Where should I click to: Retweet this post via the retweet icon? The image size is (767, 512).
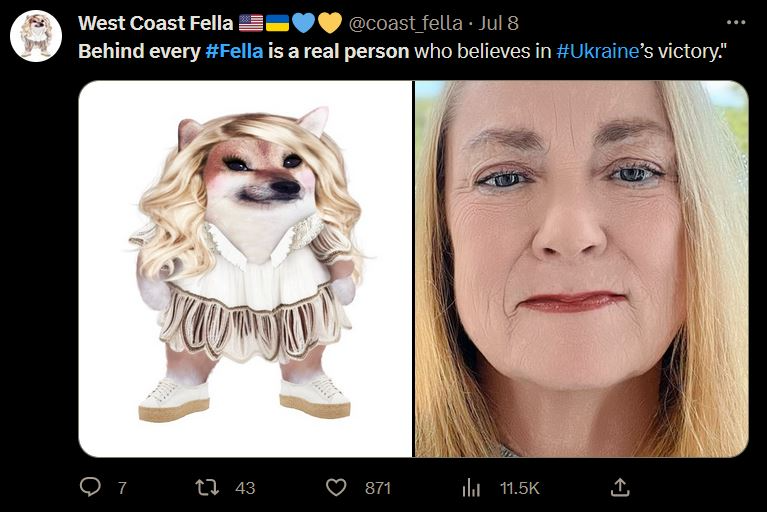click(x=209, y=487)
